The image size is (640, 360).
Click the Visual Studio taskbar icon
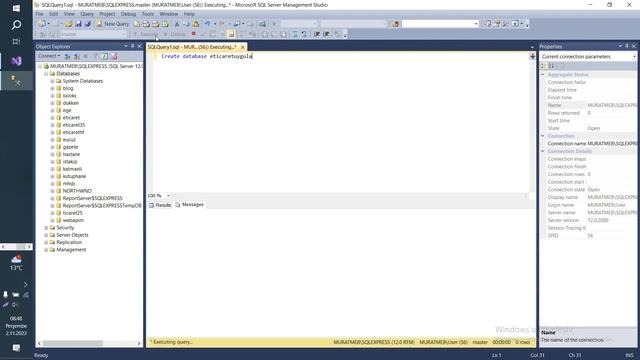(x=16, y=61)
